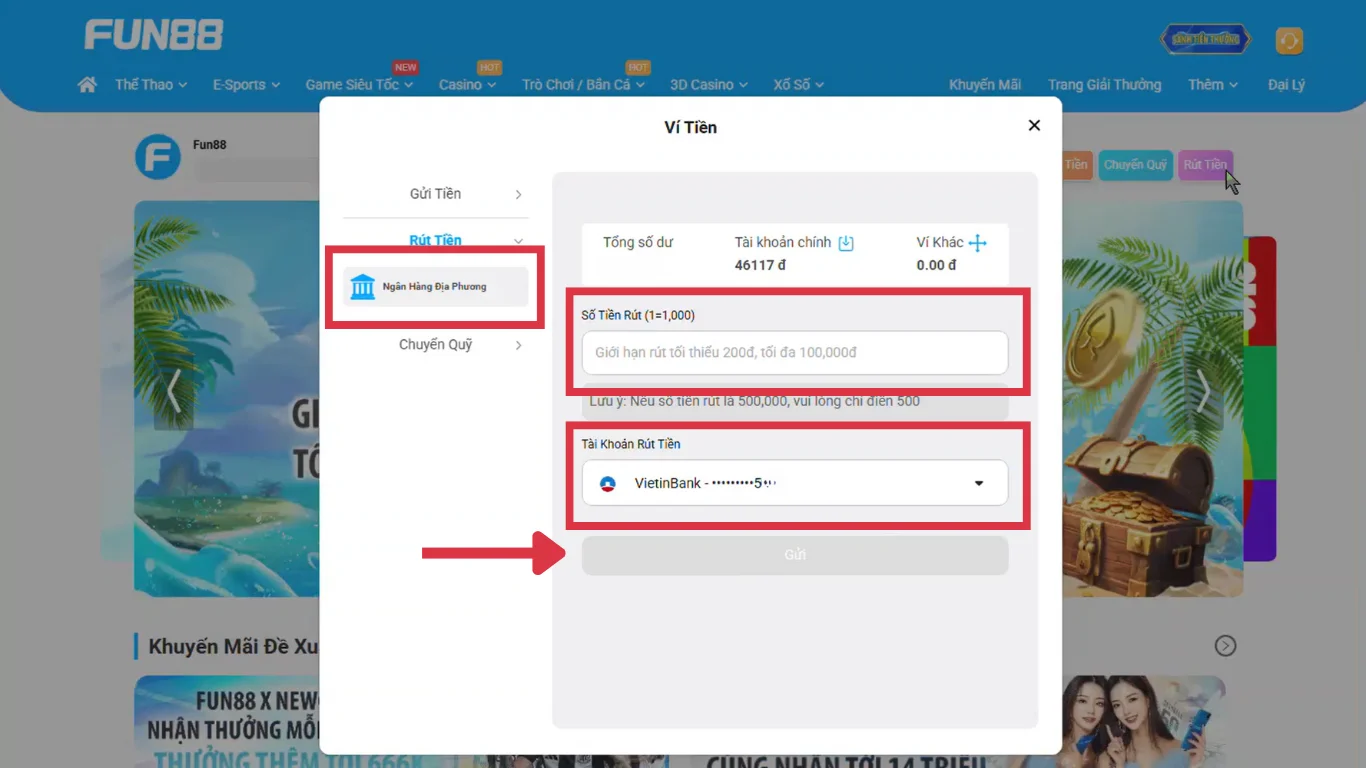
Task: Click the Số Tiền Rút amount field
Action: [795, 353]
